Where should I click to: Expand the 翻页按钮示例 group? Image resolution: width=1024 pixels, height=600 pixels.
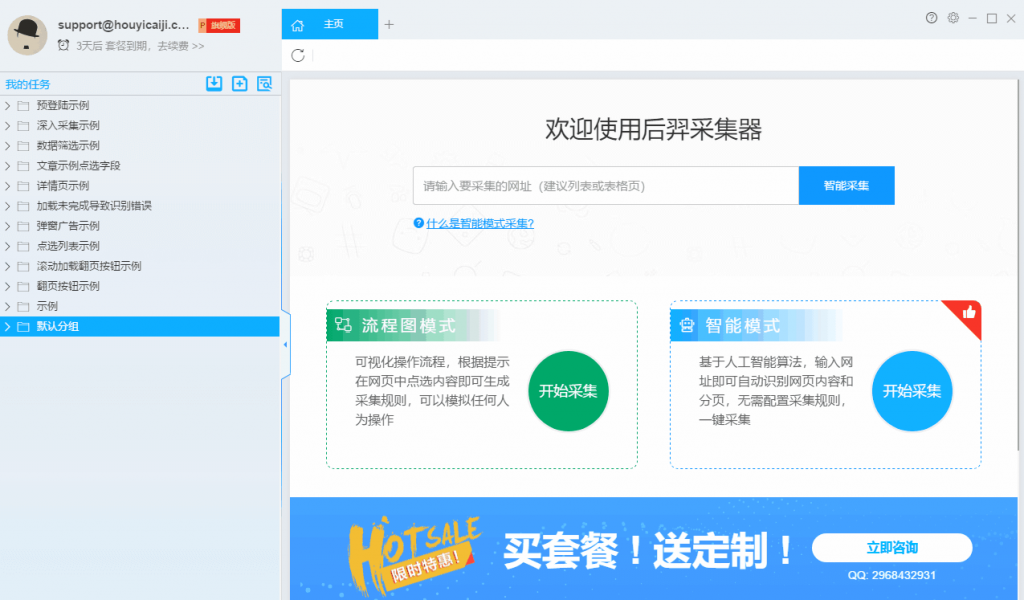[7, 285]
